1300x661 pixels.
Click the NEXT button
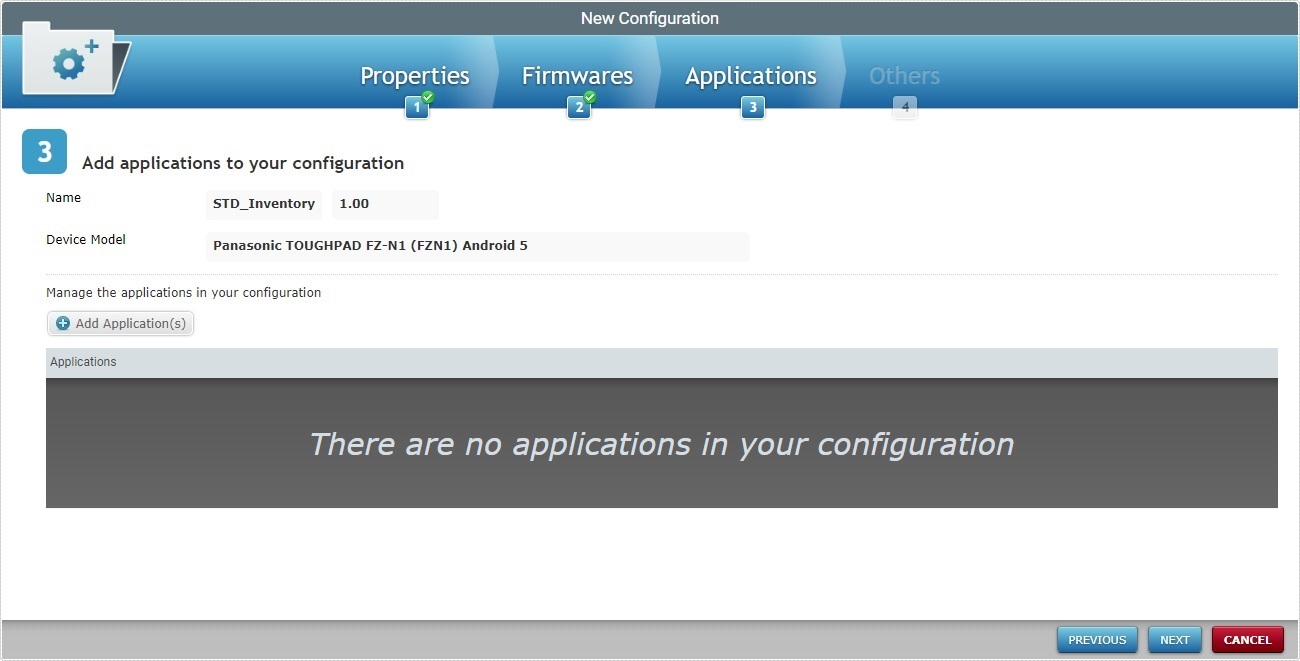click(x=1174, y=639)
